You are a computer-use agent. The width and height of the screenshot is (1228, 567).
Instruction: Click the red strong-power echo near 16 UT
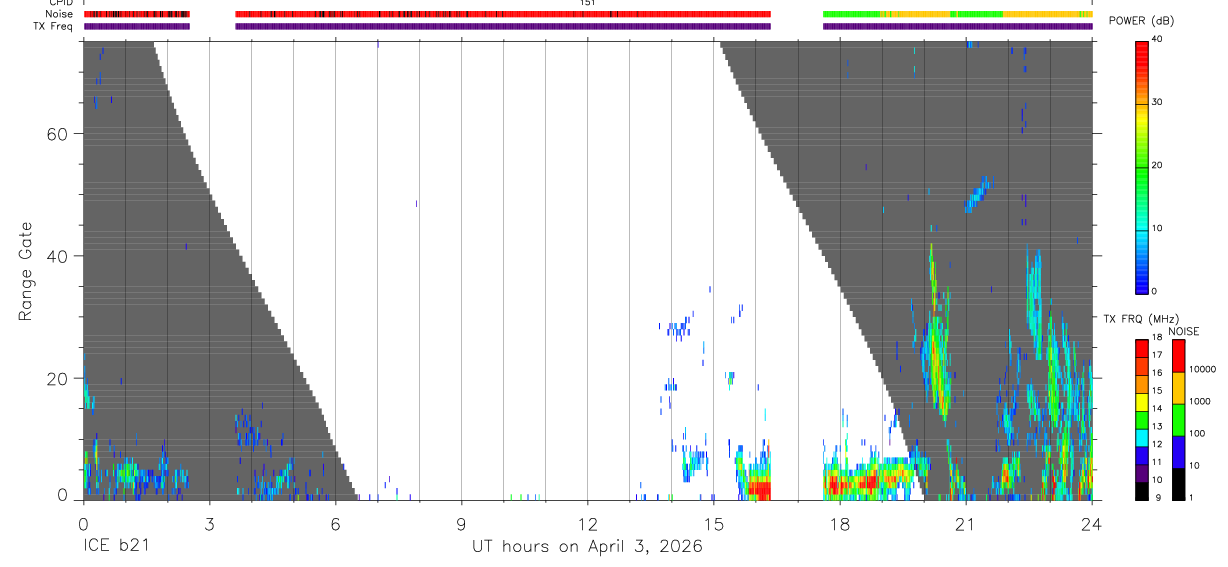pyautogui.click(x=761, y=490)
